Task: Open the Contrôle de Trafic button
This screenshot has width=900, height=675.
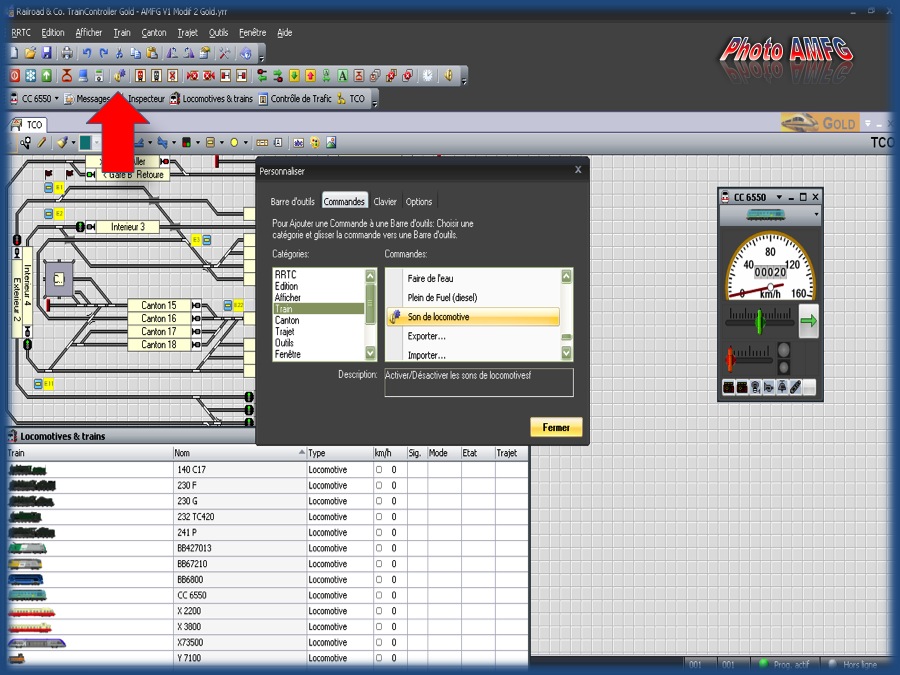Action: pos(295,99)
